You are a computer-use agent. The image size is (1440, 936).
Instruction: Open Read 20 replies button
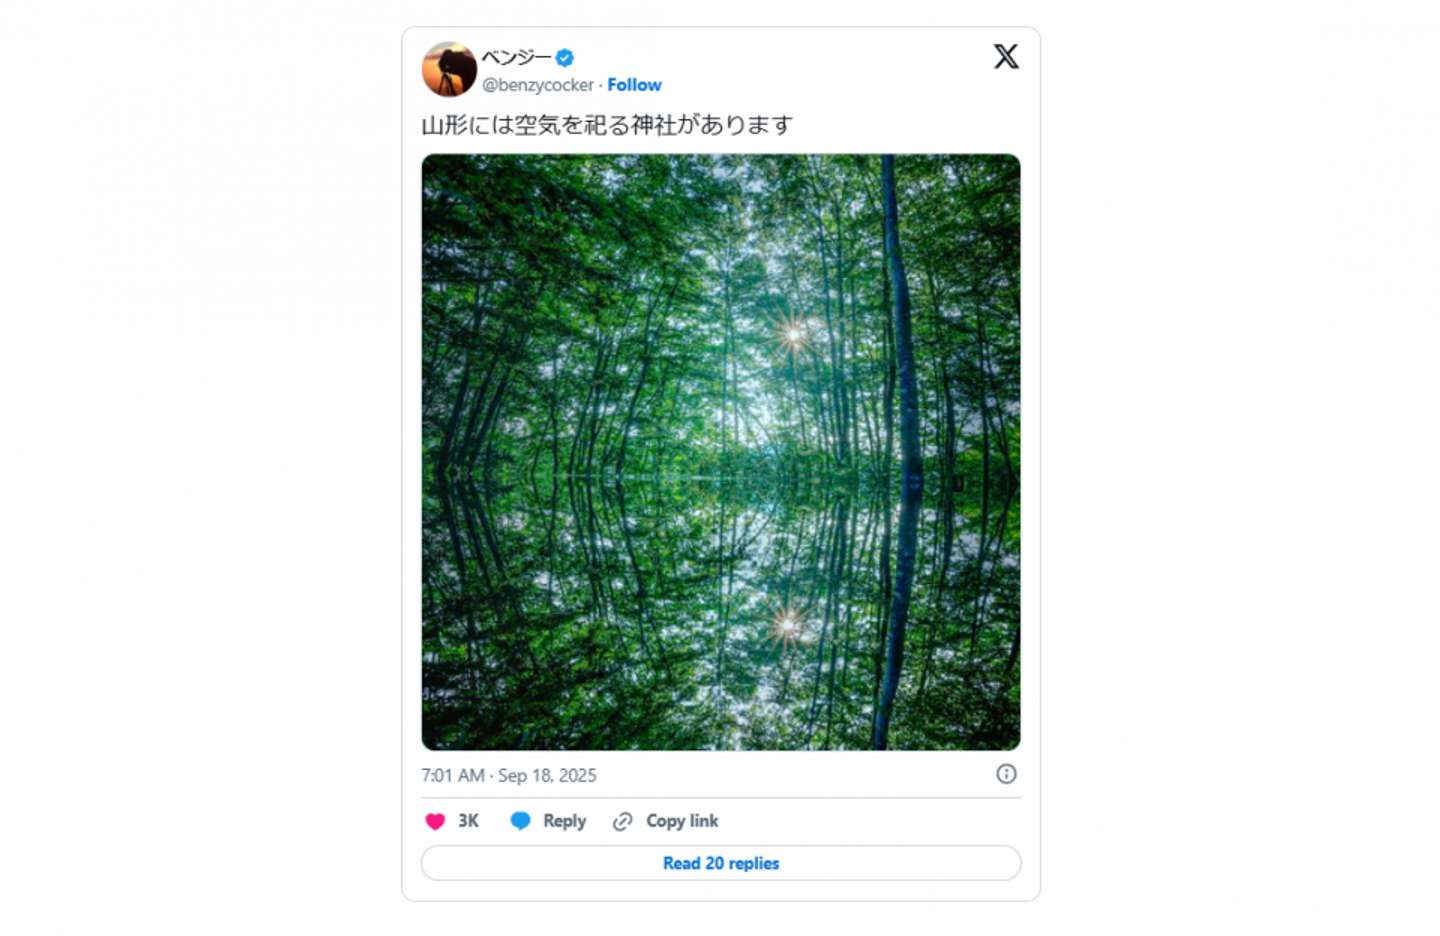(x=720, y=863)
